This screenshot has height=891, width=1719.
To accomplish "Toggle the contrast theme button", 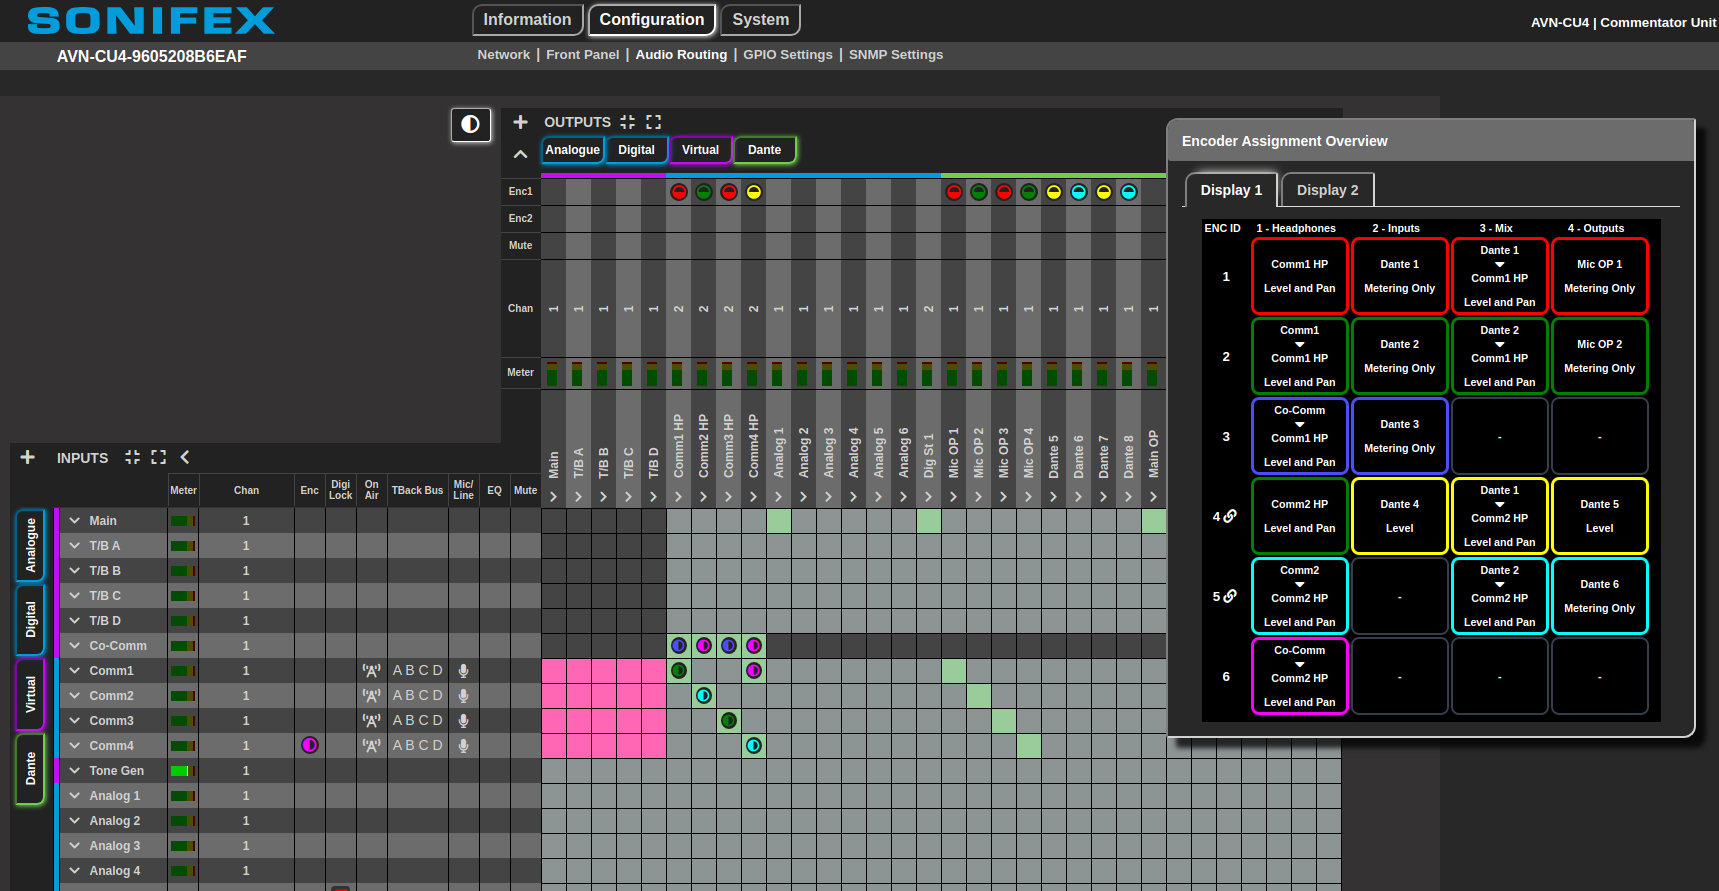I will 470,125.
